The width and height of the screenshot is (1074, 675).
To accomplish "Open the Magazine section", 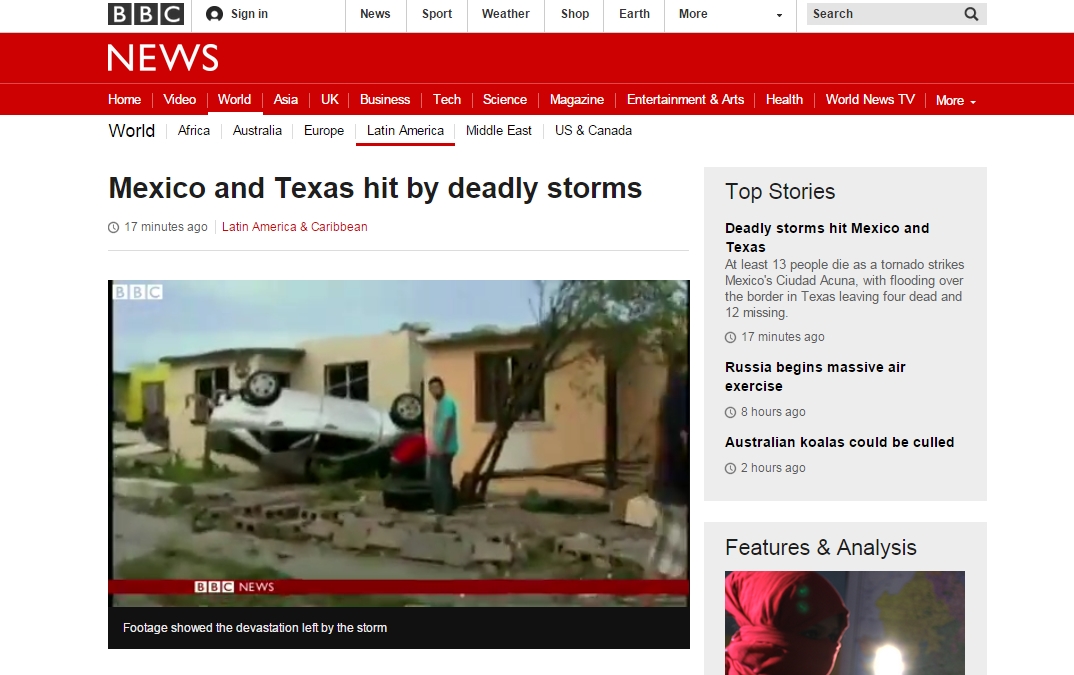I will tap(577, 99).
